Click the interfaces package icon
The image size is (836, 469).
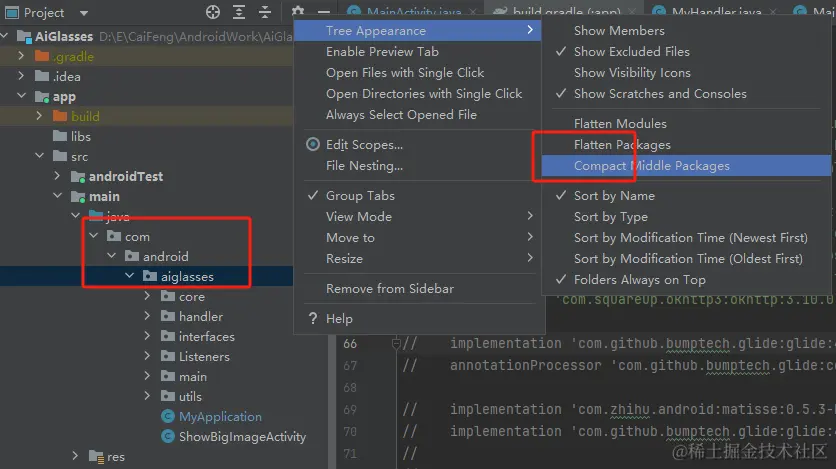tap(168, 336)
